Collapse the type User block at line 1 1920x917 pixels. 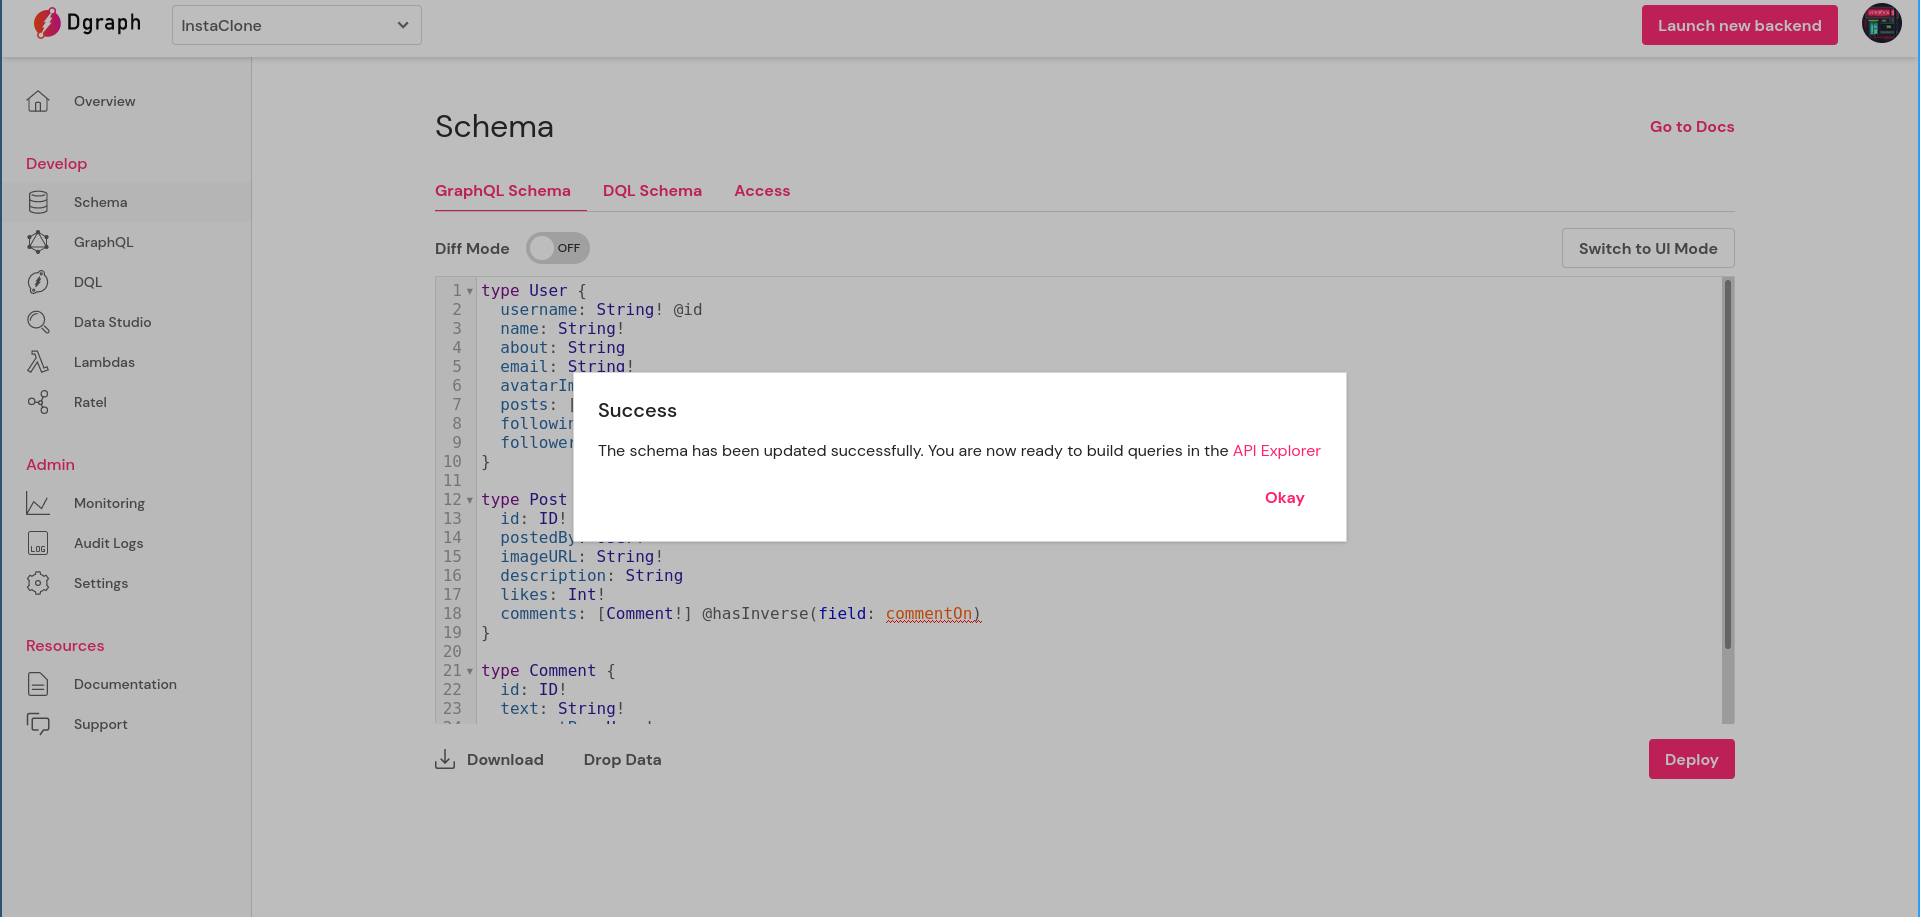(470, 291)
